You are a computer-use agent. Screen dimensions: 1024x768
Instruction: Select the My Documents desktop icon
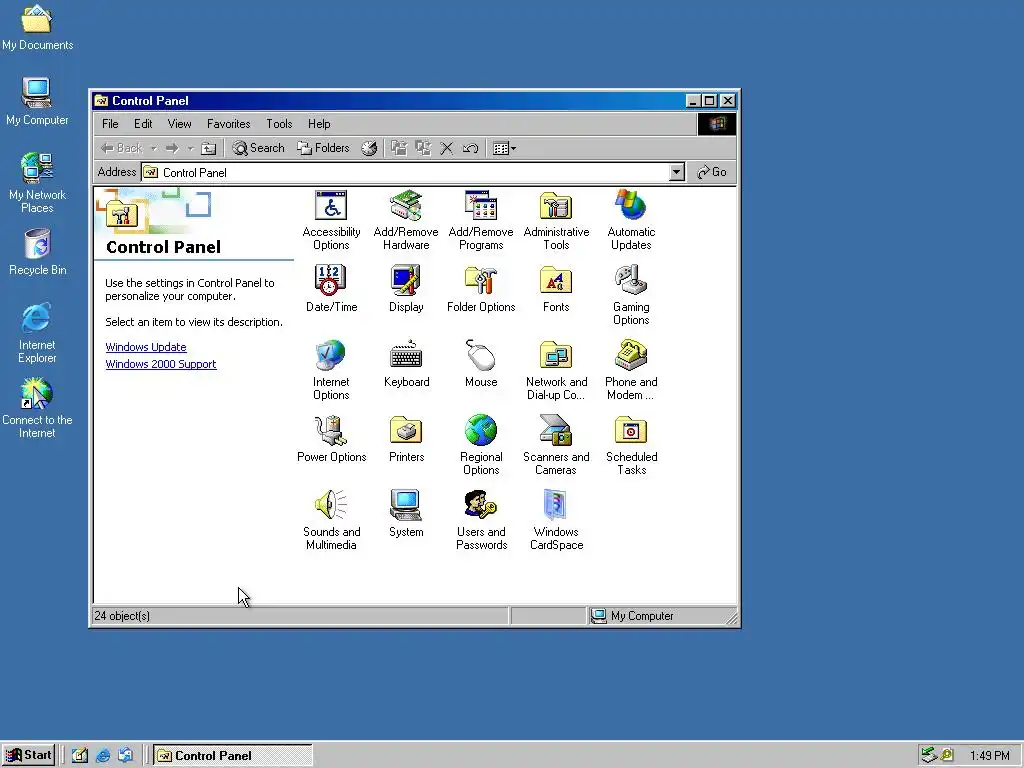point(37,27)
